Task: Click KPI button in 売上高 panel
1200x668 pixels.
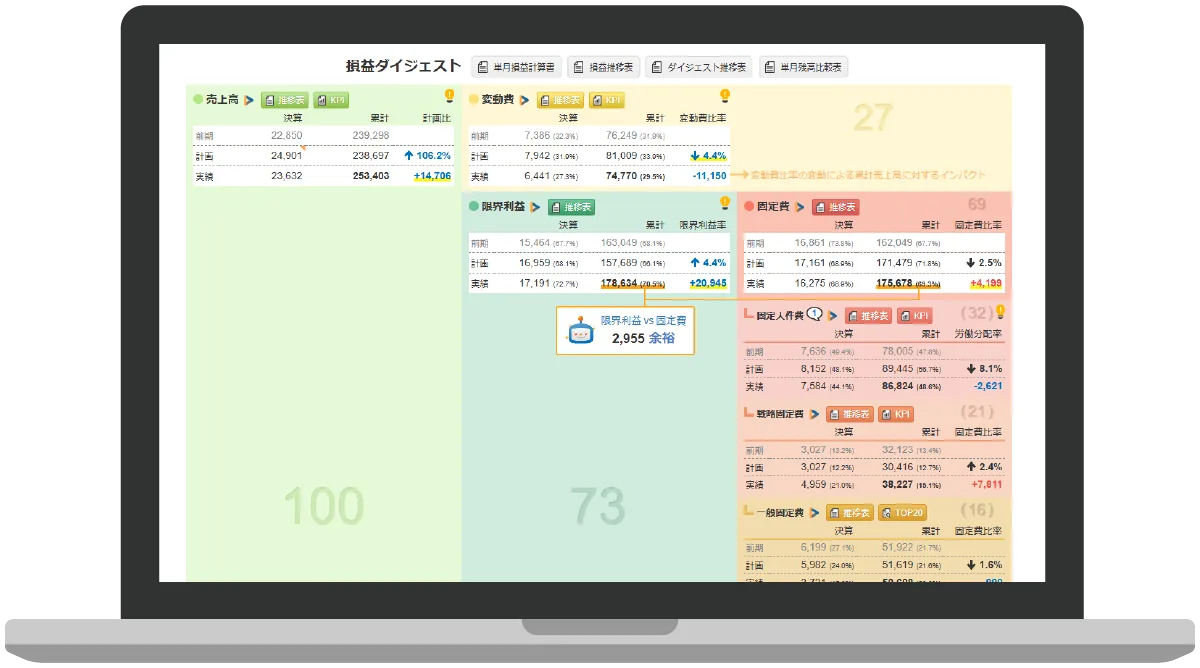Action: 331,100
